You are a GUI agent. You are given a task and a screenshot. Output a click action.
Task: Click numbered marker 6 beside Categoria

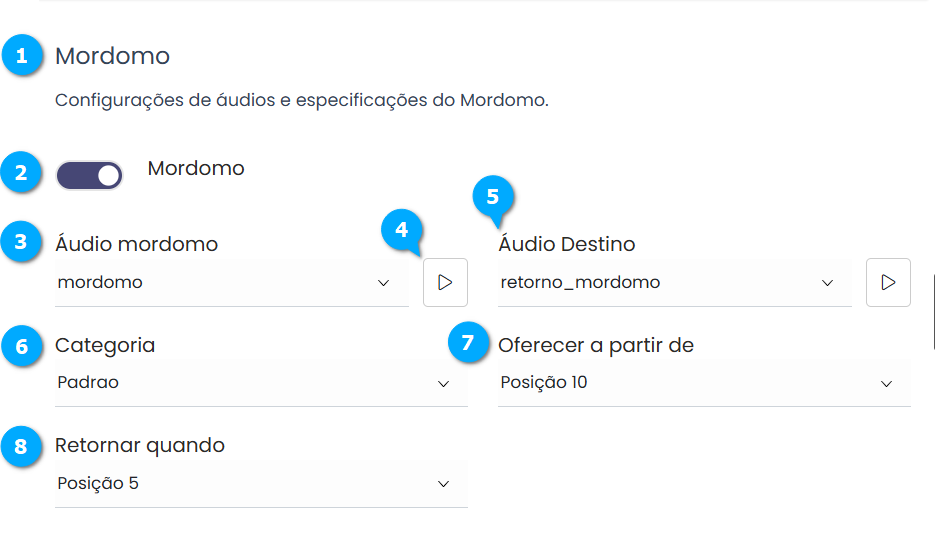(21, 345)
